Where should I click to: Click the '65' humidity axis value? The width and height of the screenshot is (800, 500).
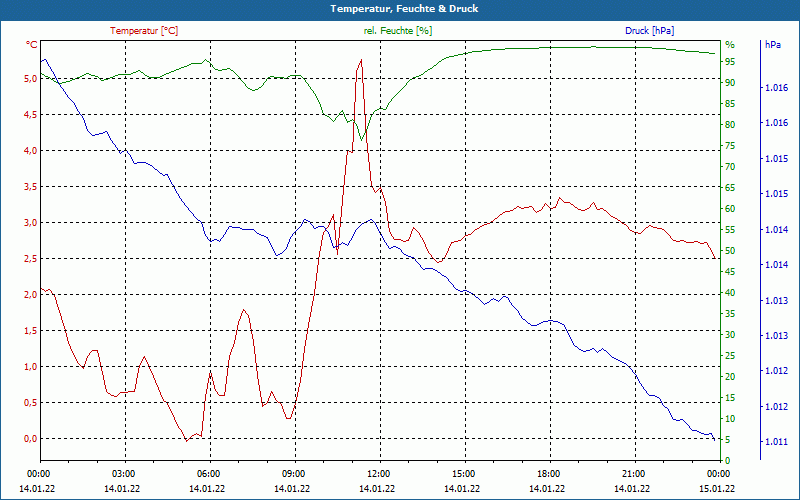coord(730,188)
